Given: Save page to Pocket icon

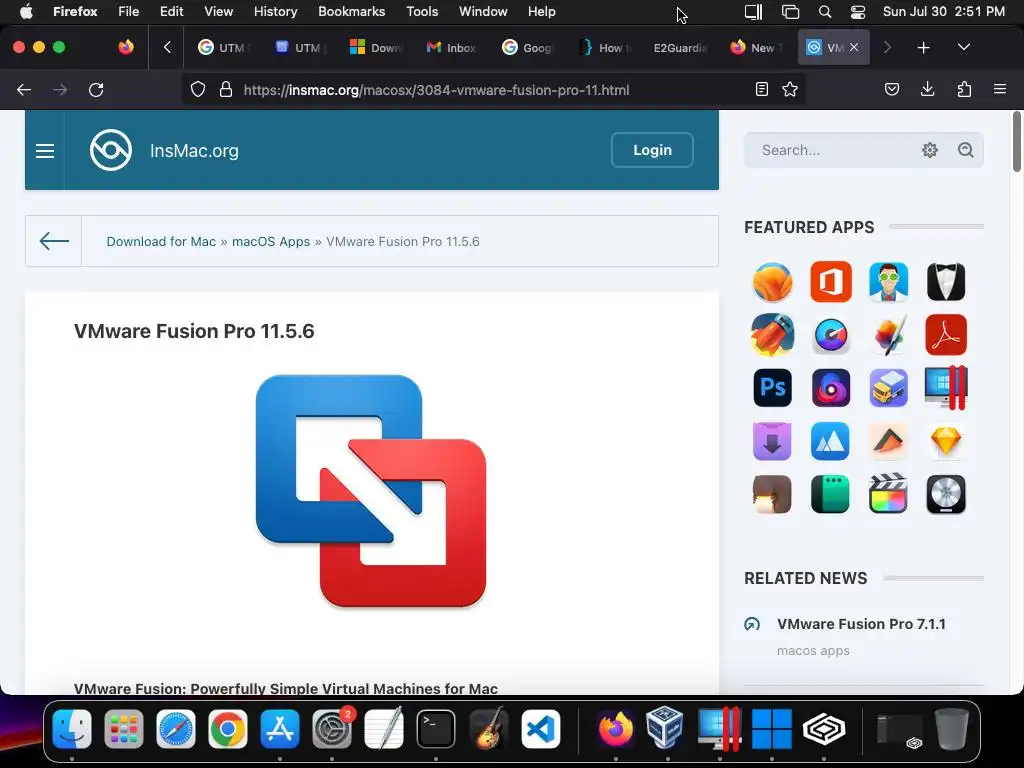Looking at the screenshot, I should coord(891,89).
